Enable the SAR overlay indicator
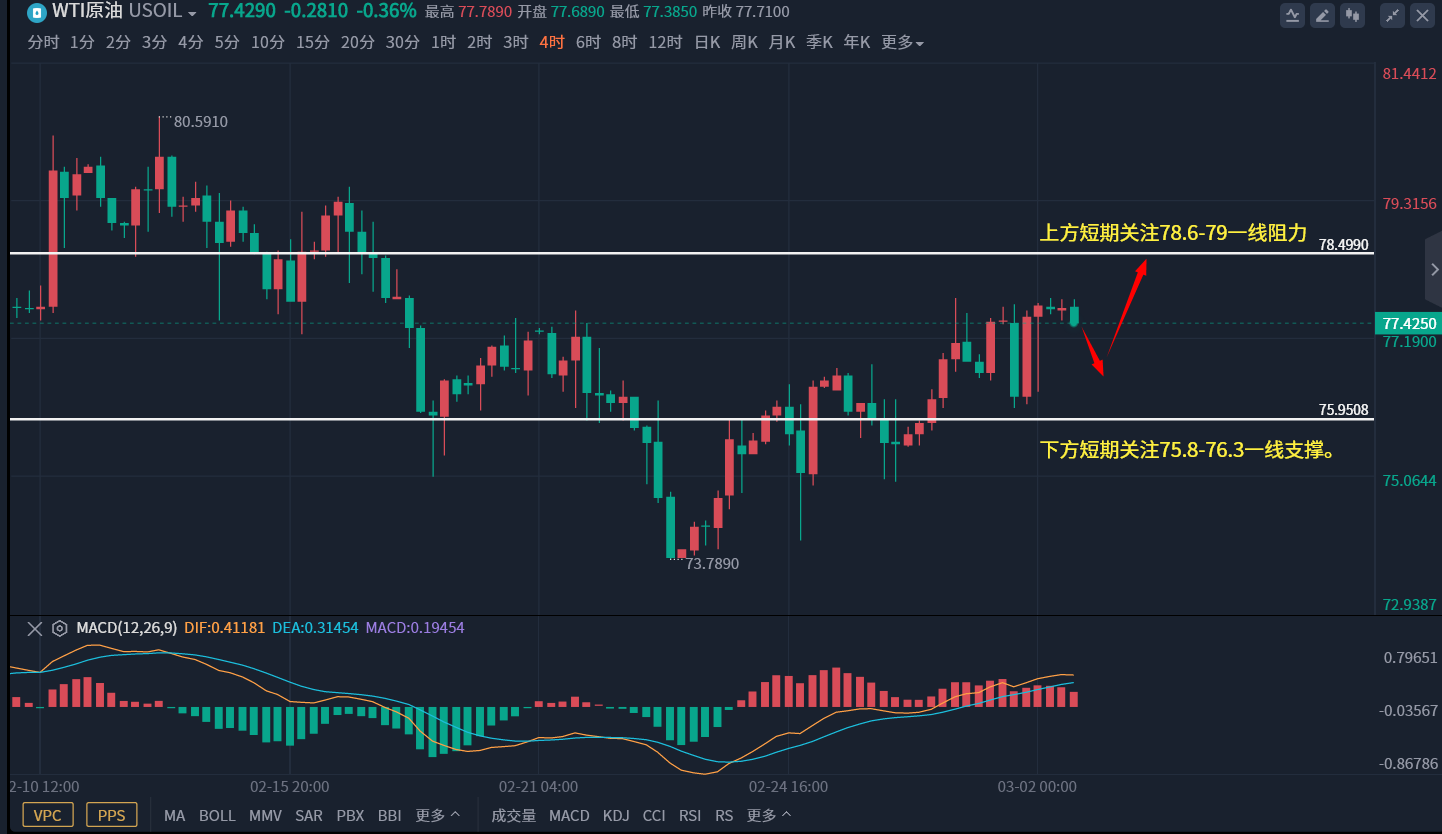Viewport: 1442px width, 834px height. pos(309,815)
